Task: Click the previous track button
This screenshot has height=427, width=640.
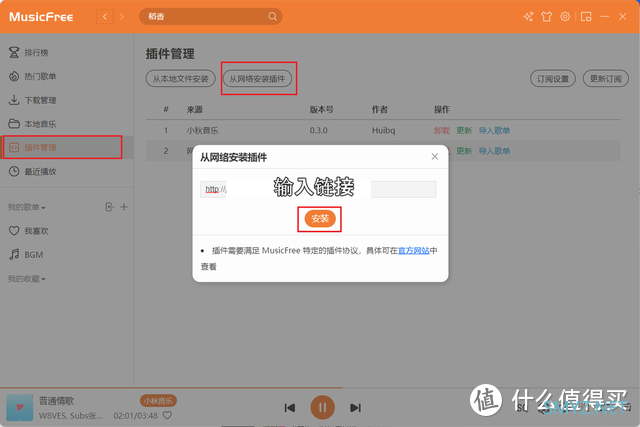Action: [x=290, y=407]
